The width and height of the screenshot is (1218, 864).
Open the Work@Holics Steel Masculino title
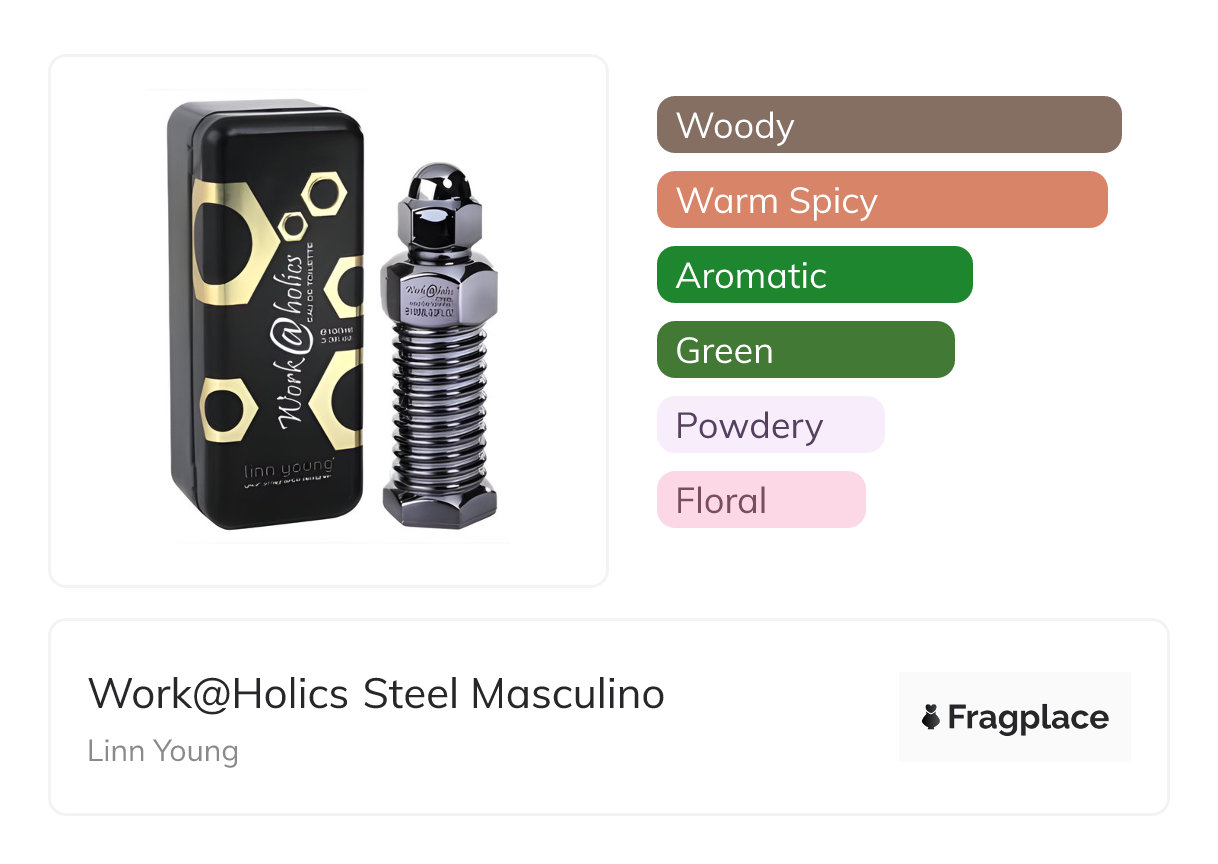click(376, 694)
